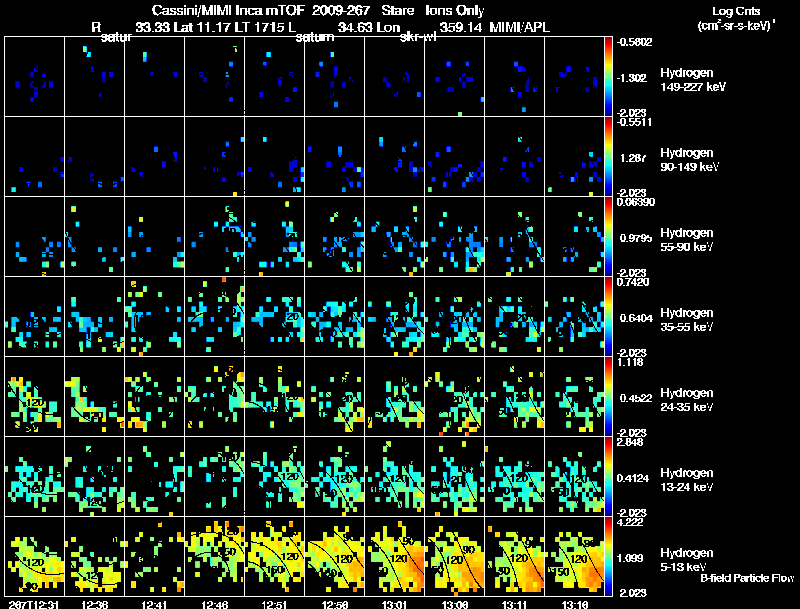Select the 'Hydrogen 90-149 keV' row label
The width and height of the screenshot is (800, 609).
[690, 160]
